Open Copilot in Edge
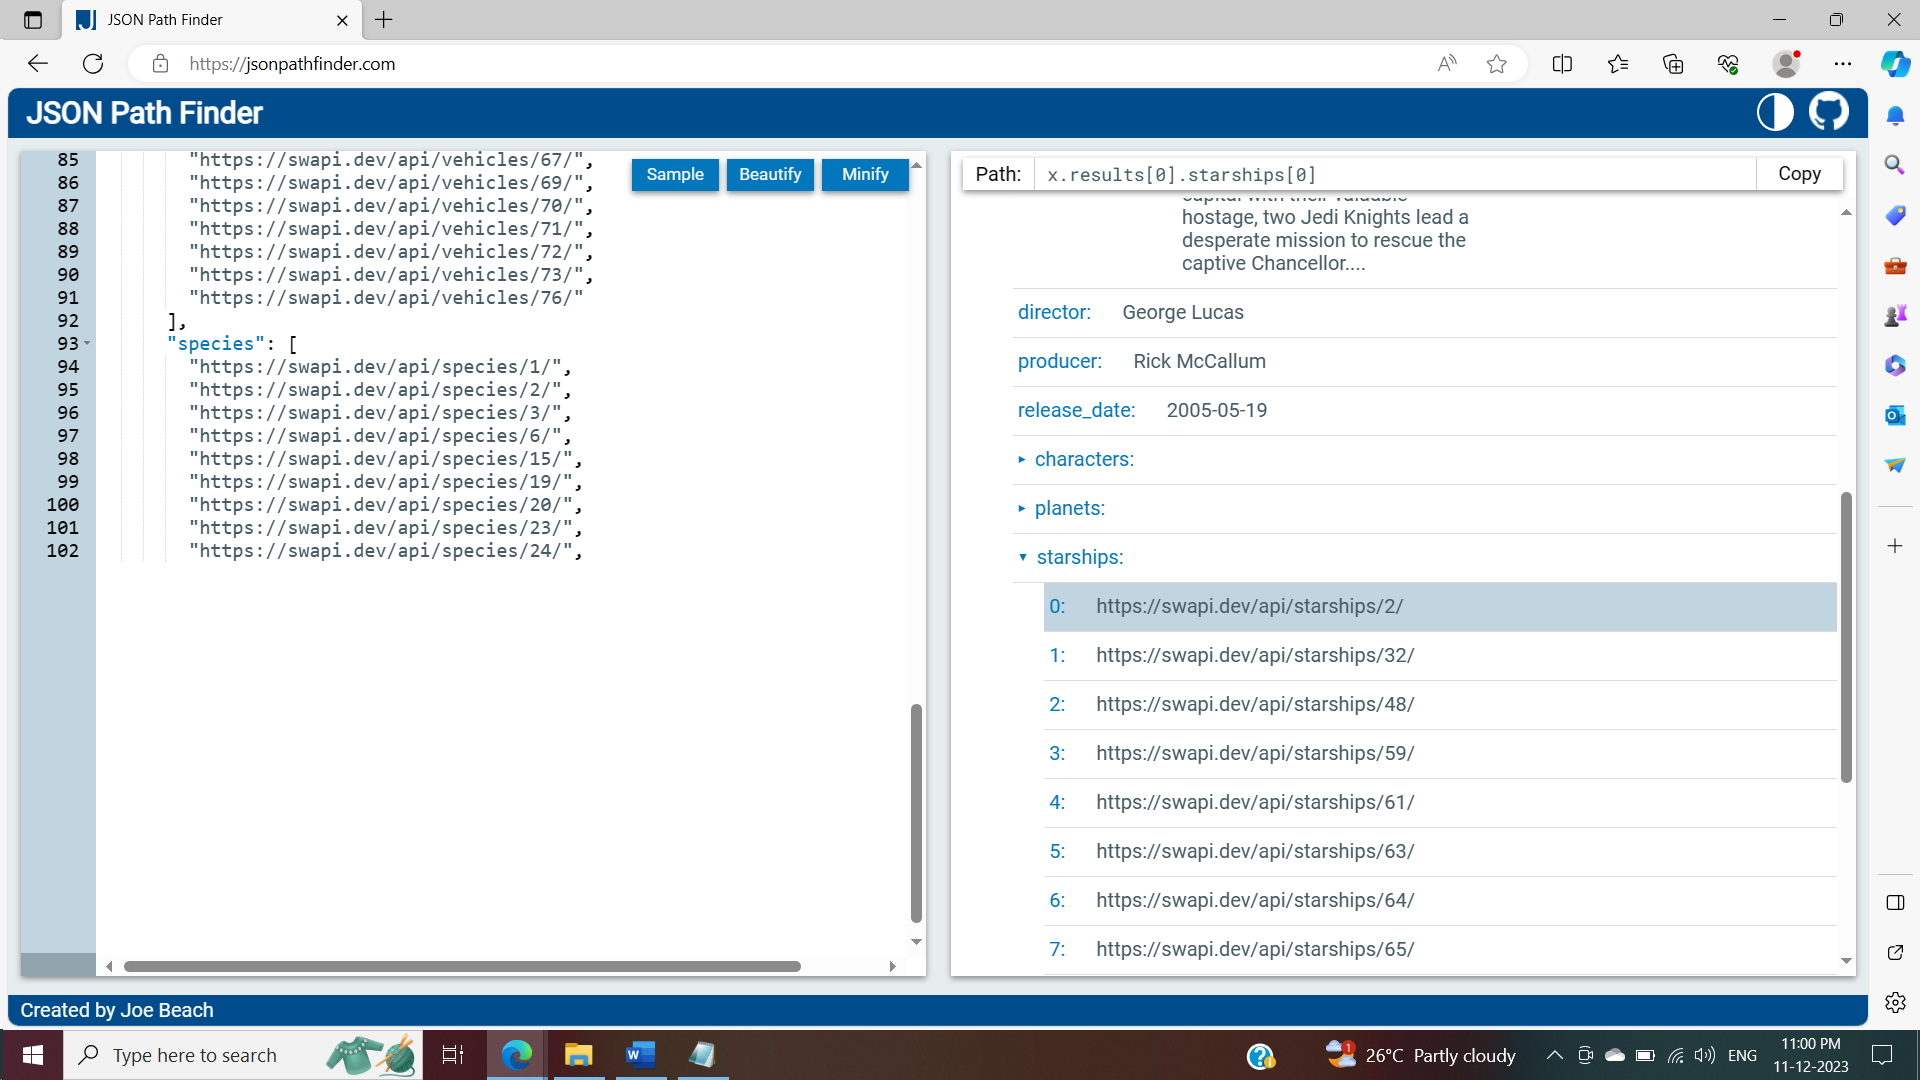 pos(1894,63)
